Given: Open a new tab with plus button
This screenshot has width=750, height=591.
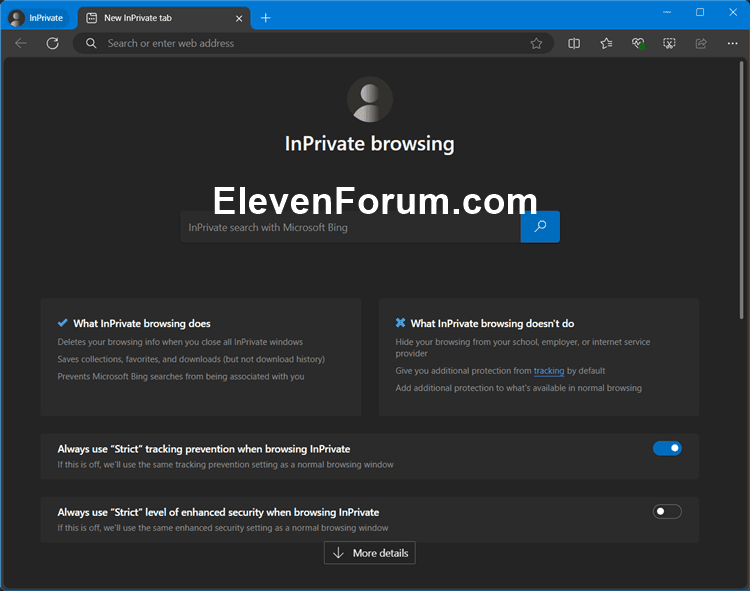Looking at the screenshot, I should pos(265,18).
